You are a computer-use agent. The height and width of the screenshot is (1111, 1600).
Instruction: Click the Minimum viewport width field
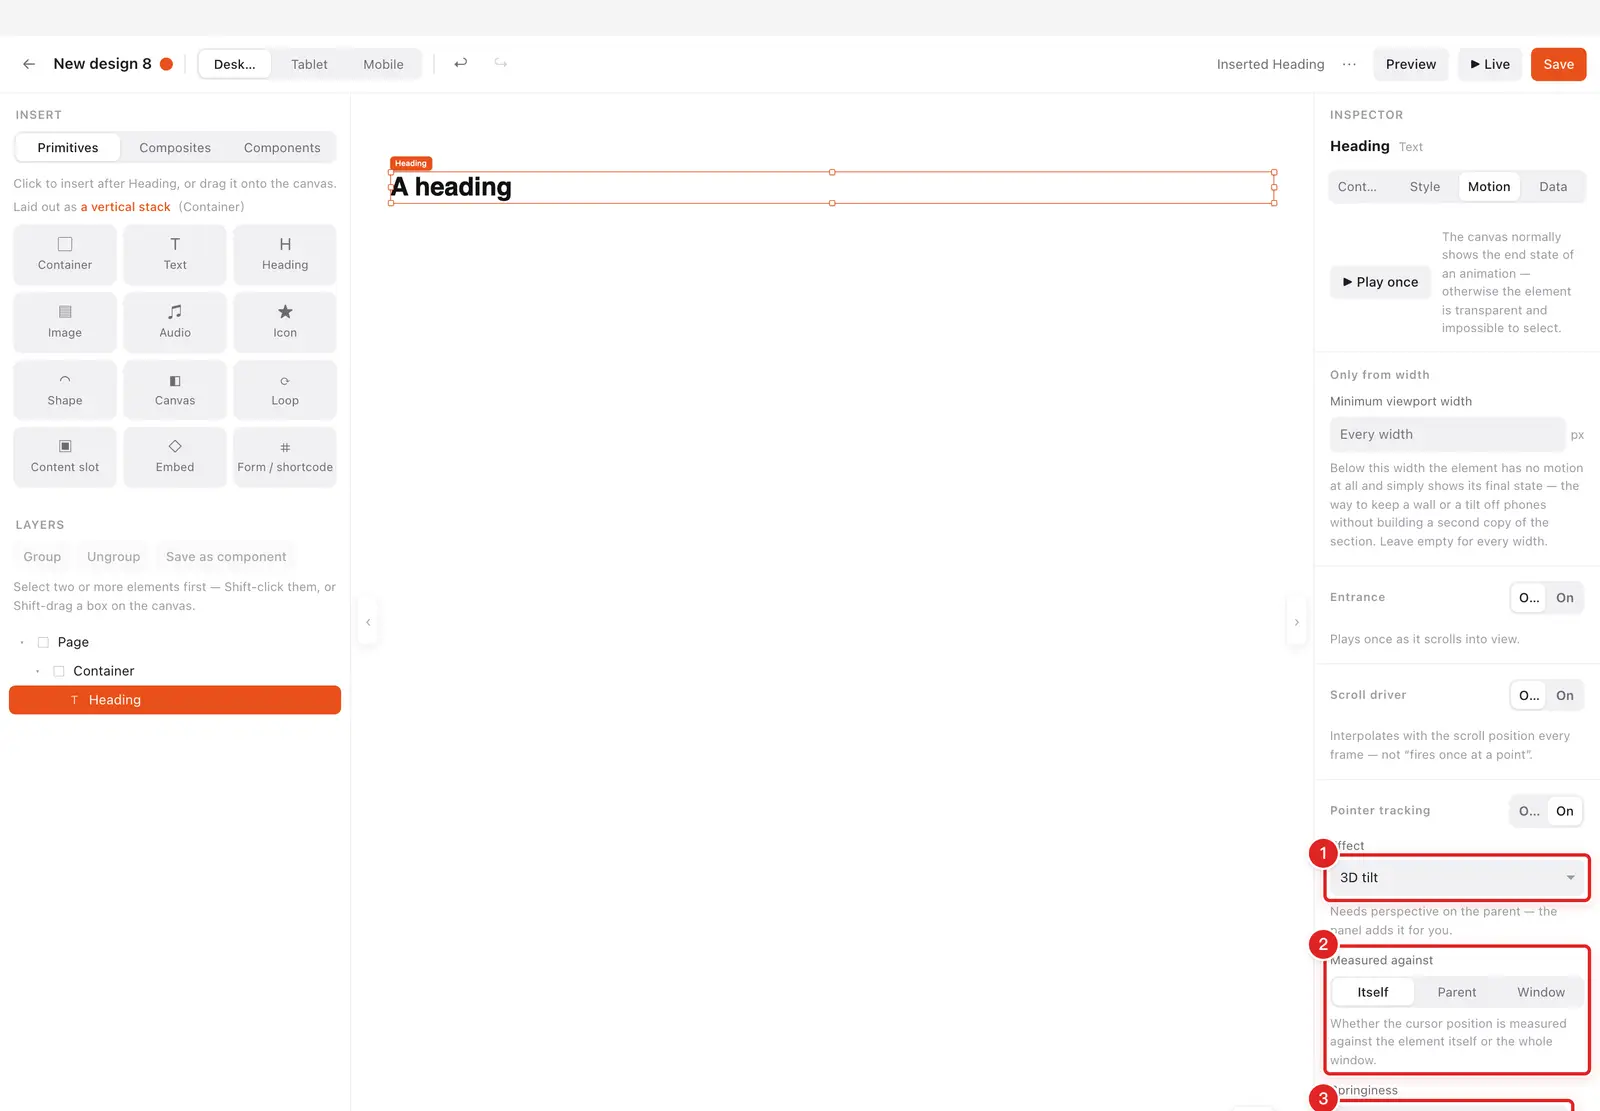[x=1447, y=435]
